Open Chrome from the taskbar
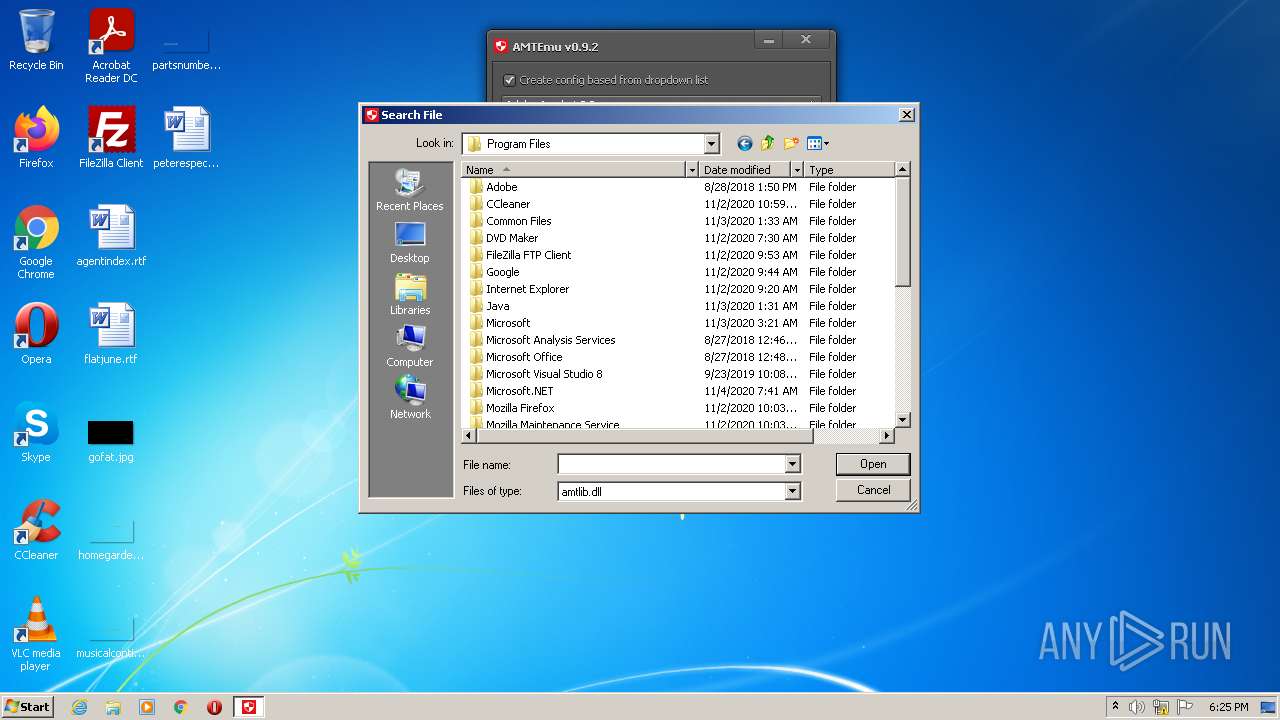 181,707
